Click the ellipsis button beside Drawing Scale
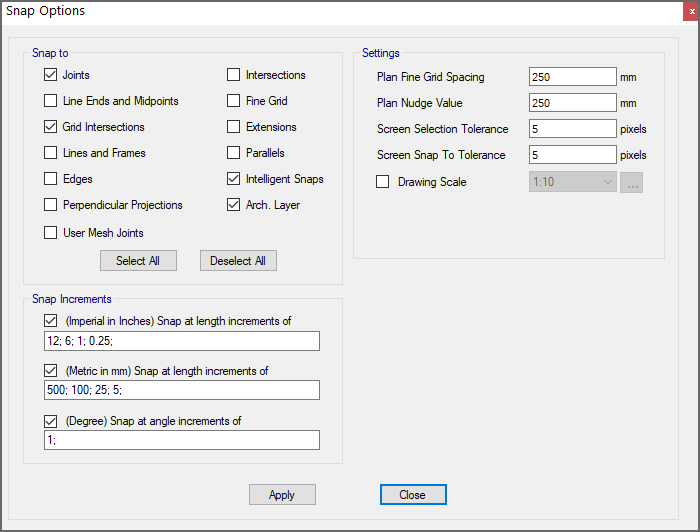The image size is (700, 532). point(631,182)
